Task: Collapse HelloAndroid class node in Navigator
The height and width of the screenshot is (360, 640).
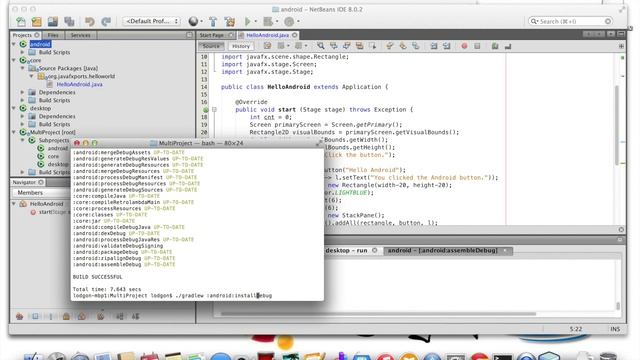Action: click(14, 204)
